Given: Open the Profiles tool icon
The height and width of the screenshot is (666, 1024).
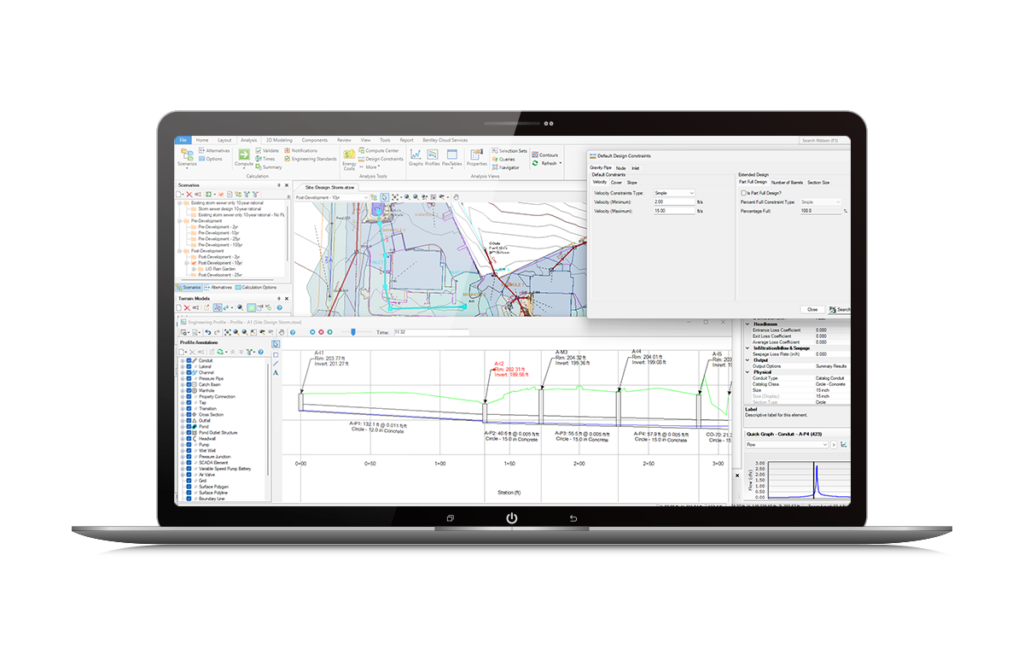Looking at the screenshot, I should 432,156.
